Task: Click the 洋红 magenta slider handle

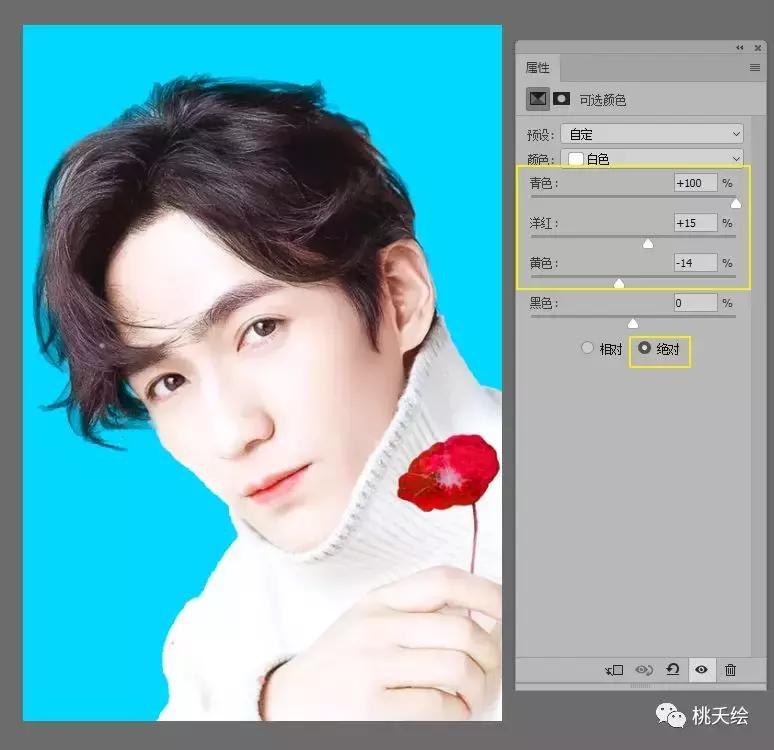Action: [x=648, y=243]
